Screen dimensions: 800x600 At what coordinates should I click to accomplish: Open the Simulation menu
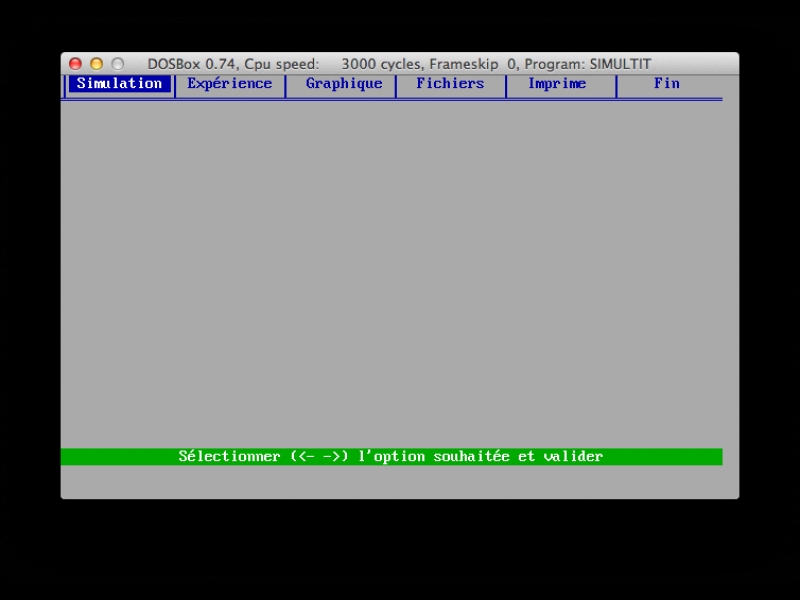[119, 84]
